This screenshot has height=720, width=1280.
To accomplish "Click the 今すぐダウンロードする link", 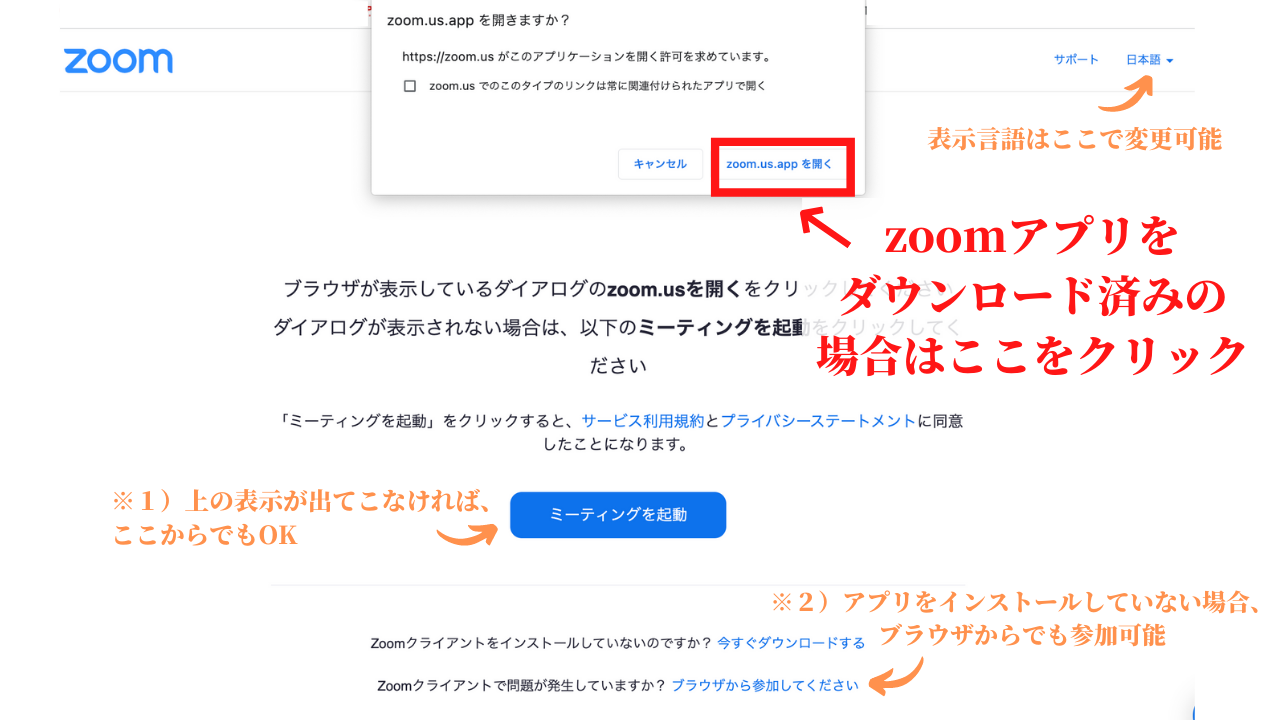I will coord(791,643).
